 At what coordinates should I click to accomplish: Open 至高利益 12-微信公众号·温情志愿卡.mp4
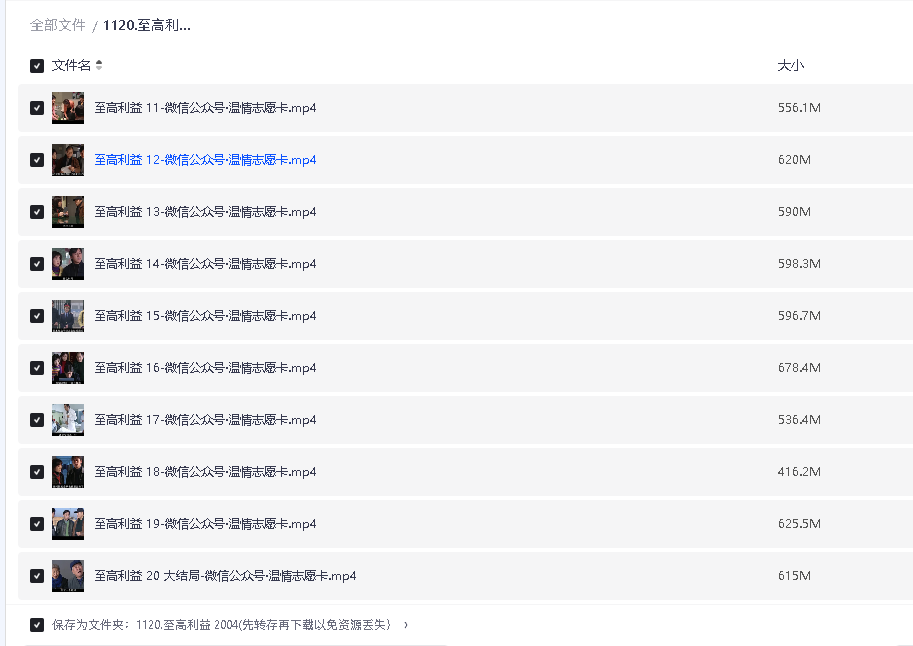[x=204, y=159]
